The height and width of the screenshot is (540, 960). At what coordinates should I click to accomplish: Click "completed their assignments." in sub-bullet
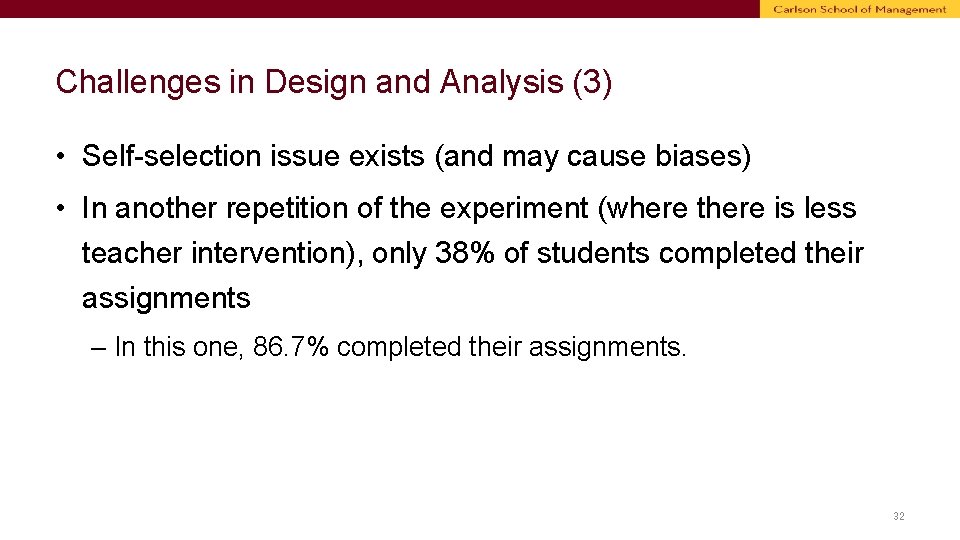pyautogui.click(x=511, y=347)
